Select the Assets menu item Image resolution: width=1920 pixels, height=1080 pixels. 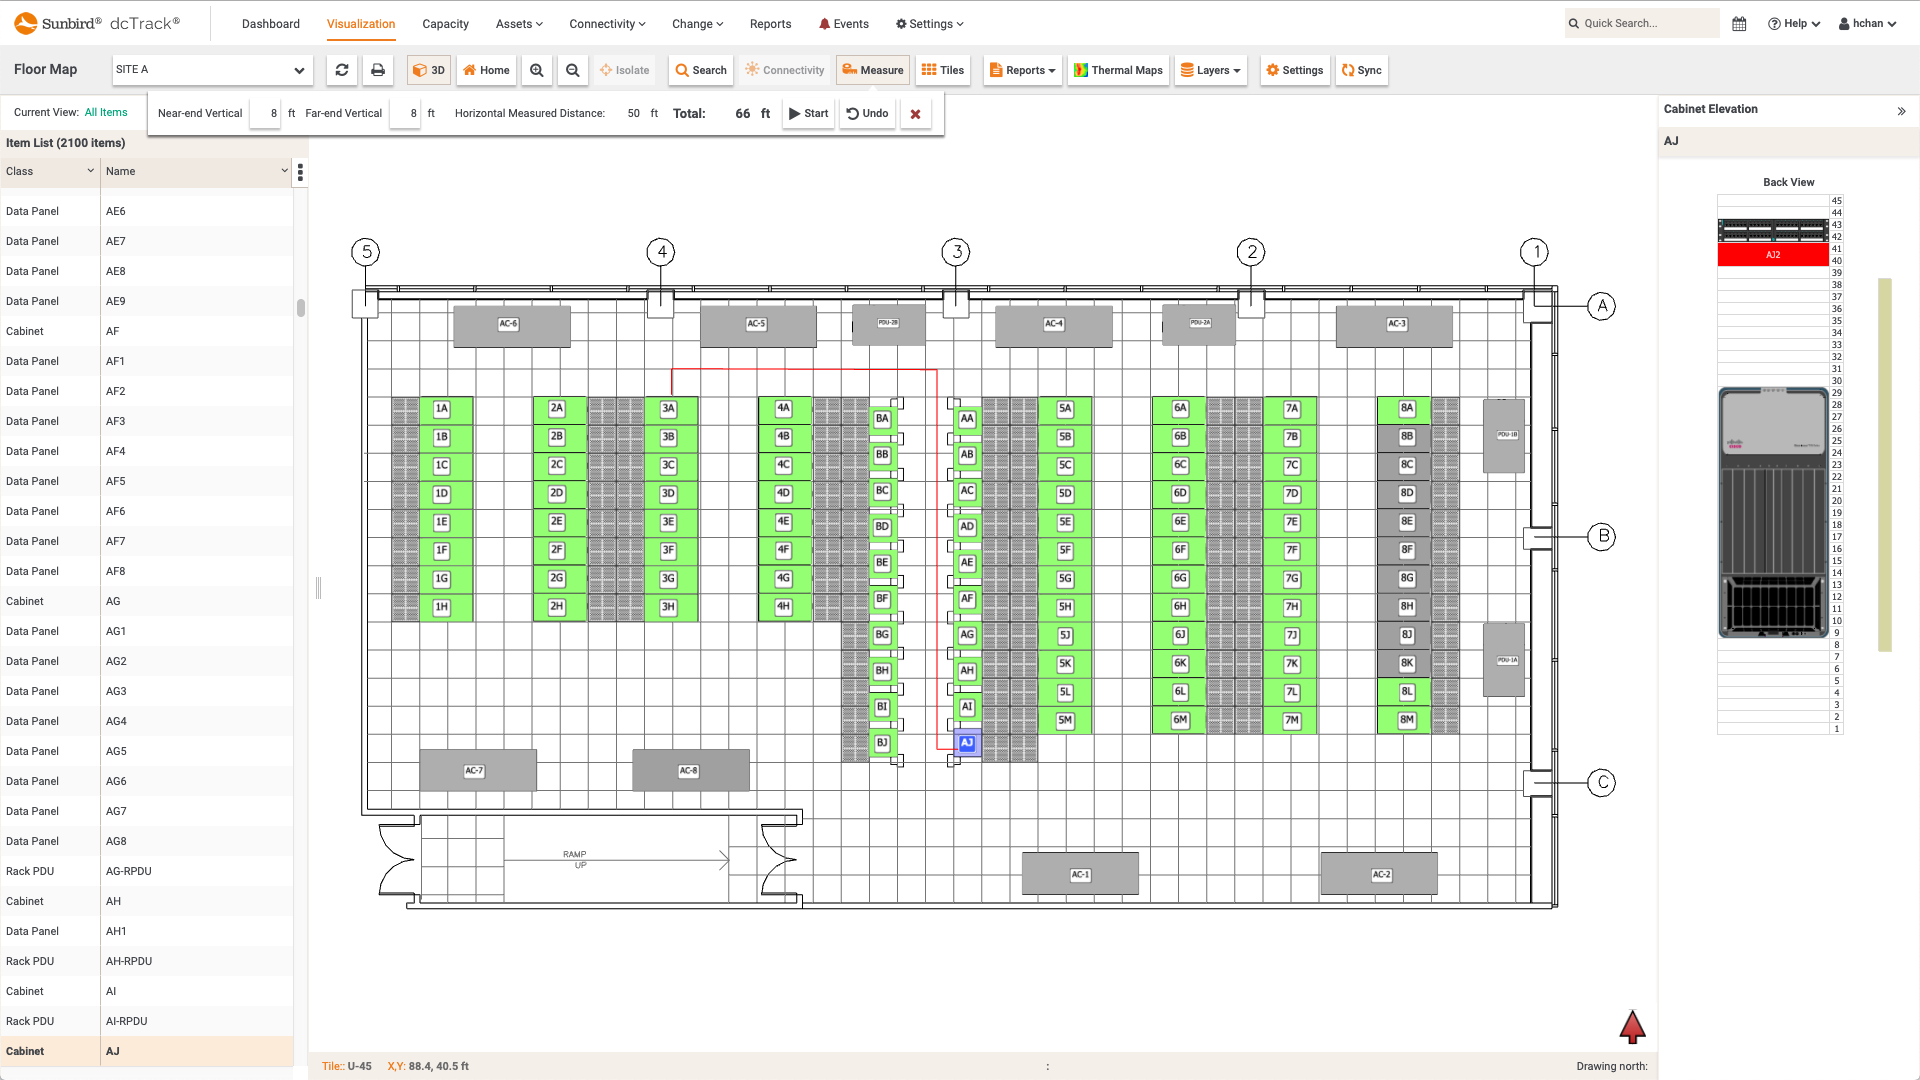click(518, 22)
